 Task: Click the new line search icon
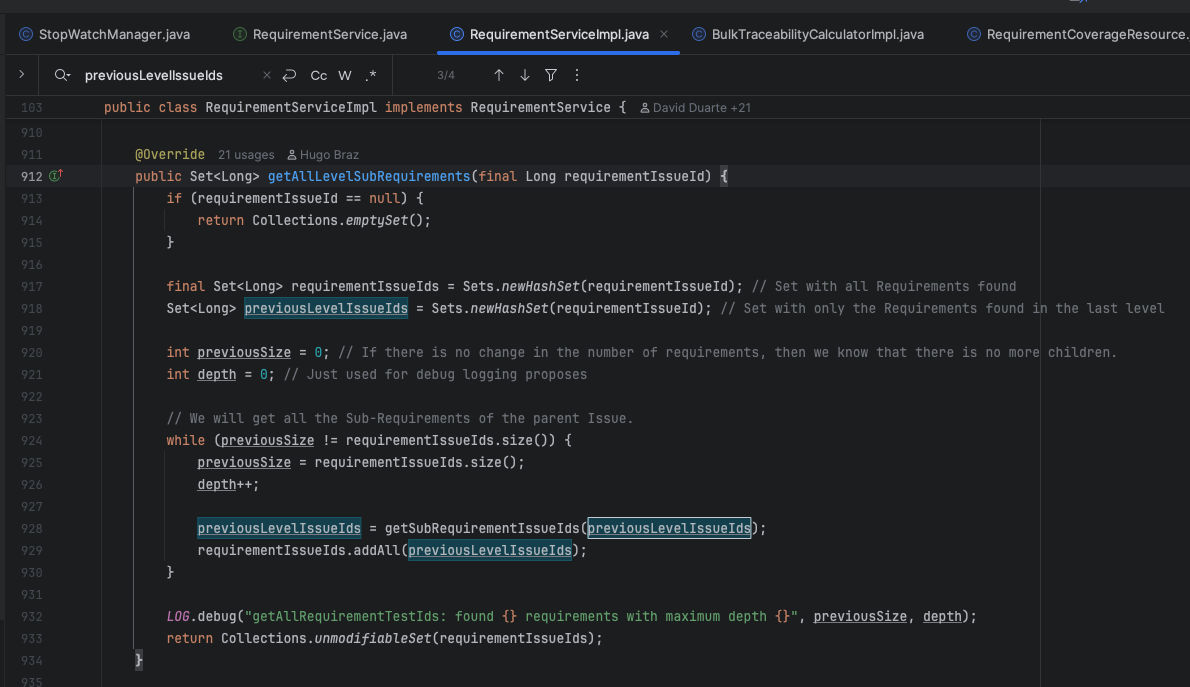(x=290, y=75)
